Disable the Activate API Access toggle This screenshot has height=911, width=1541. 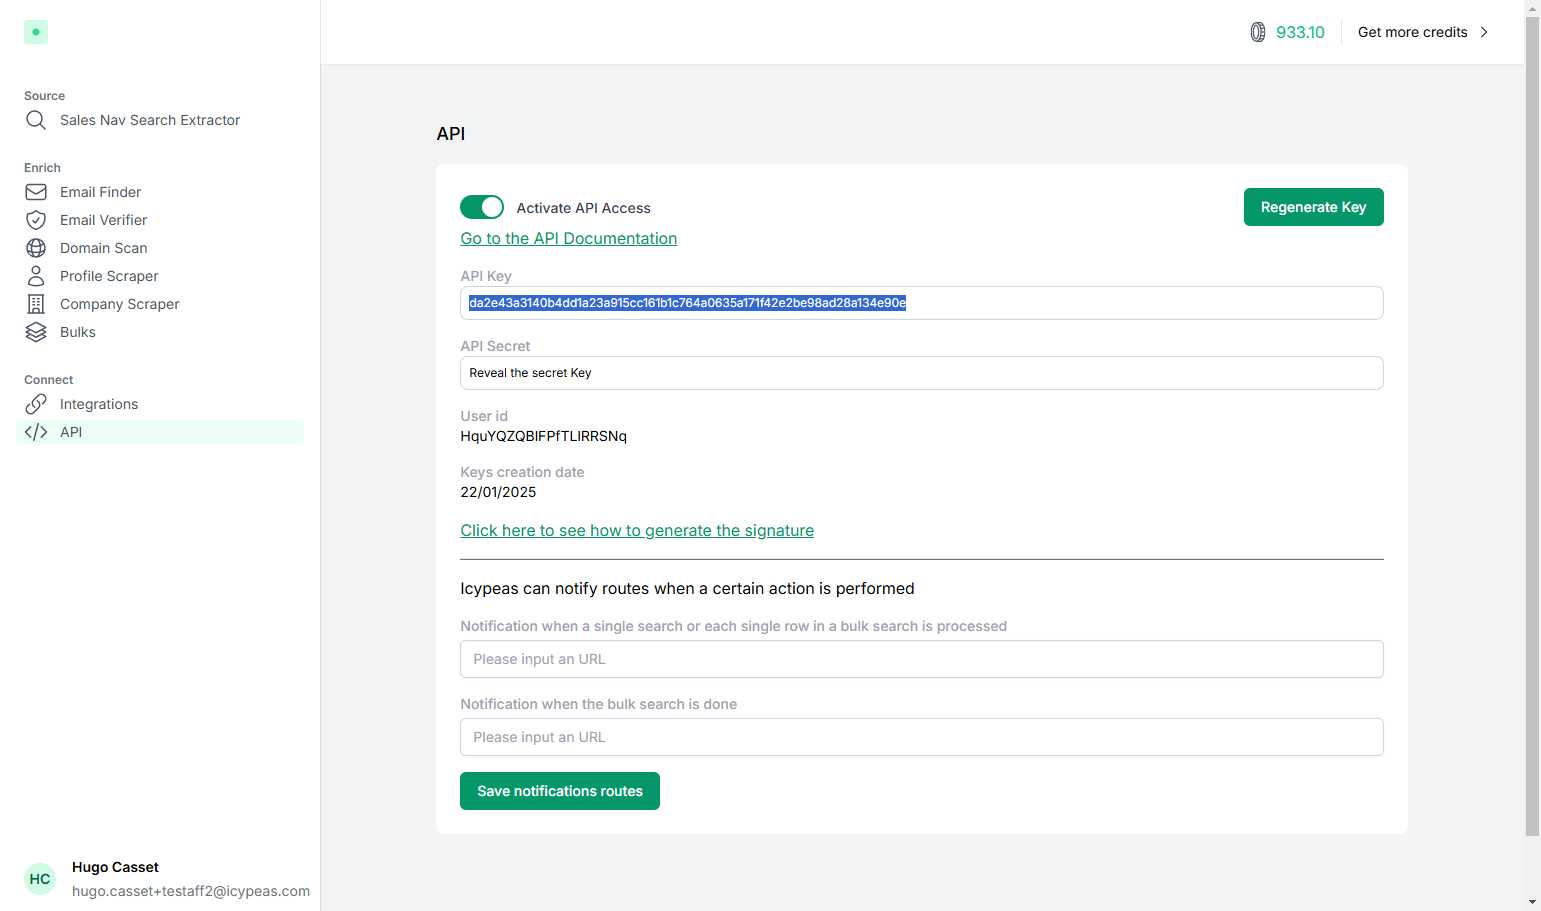482,207
